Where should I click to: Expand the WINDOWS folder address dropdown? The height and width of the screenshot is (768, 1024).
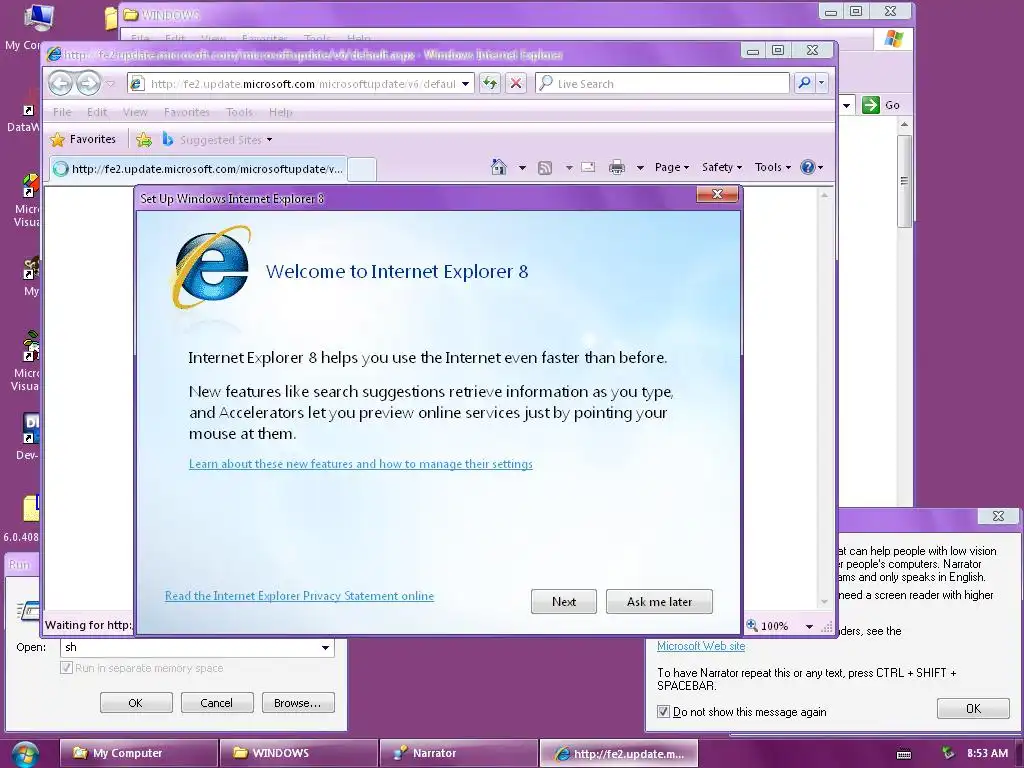tap(846, 105)
